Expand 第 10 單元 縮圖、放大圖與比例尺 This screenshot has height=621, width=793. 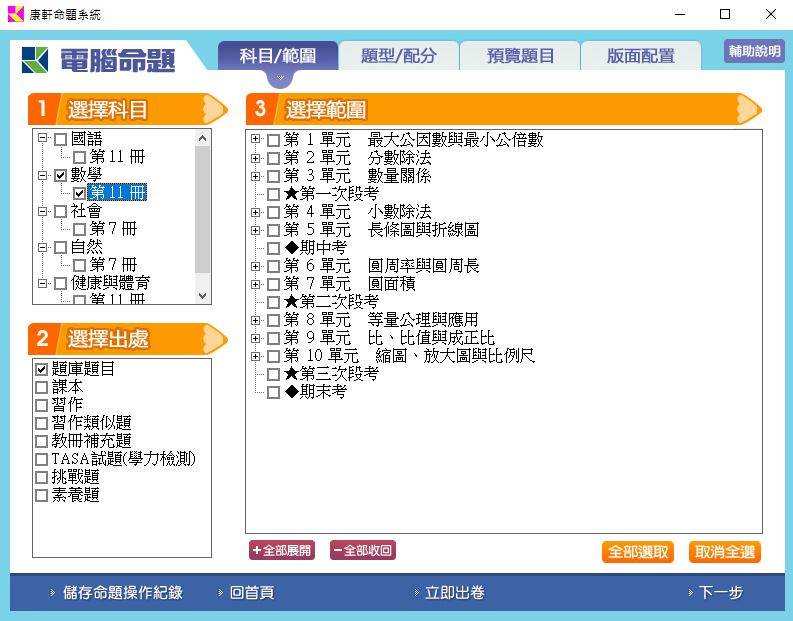[x=255, y=356]
